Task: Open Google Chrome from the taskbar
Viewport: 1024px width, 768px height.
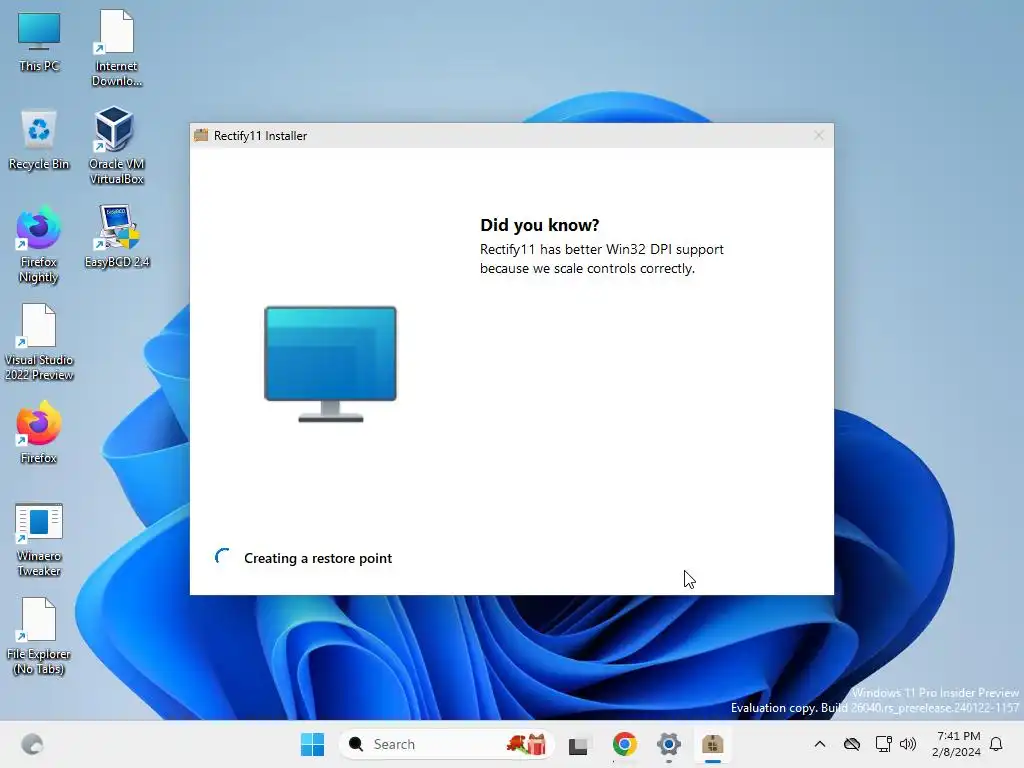Action: pos(624,744)
